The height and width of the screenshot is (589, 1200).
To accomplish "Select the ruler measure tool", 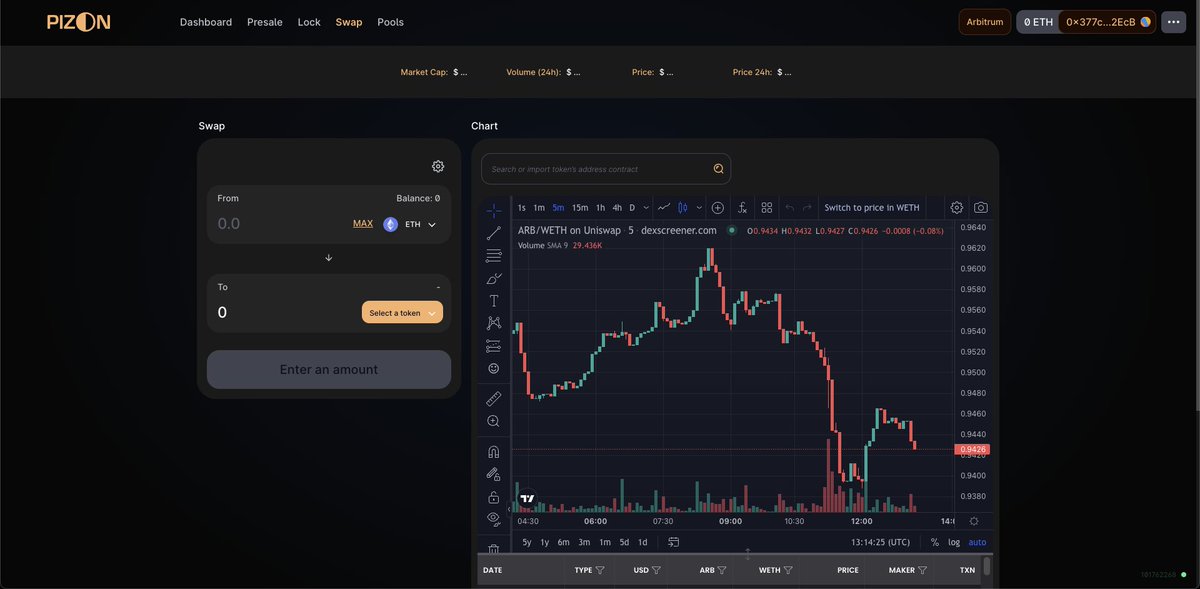I will 493,398.
